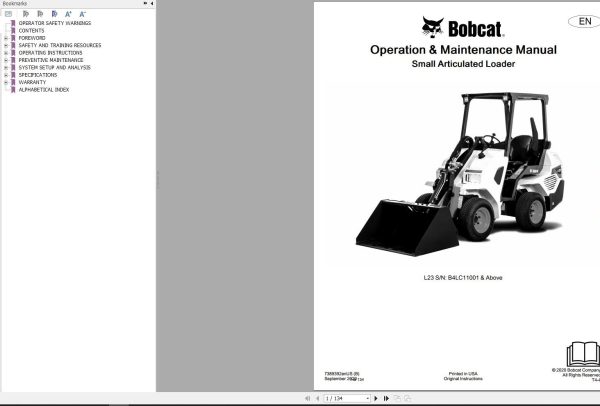Select SAFETY AND TRAINING RESOURCES entry

[60, 45]
